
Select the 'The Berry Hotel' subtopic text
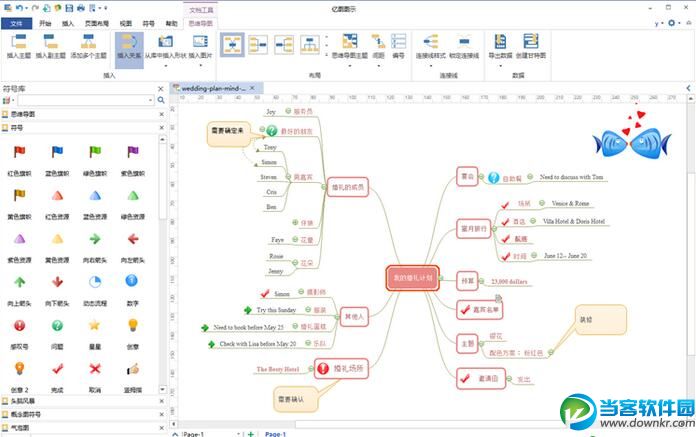pyautogui.click(x=278, y=369)
